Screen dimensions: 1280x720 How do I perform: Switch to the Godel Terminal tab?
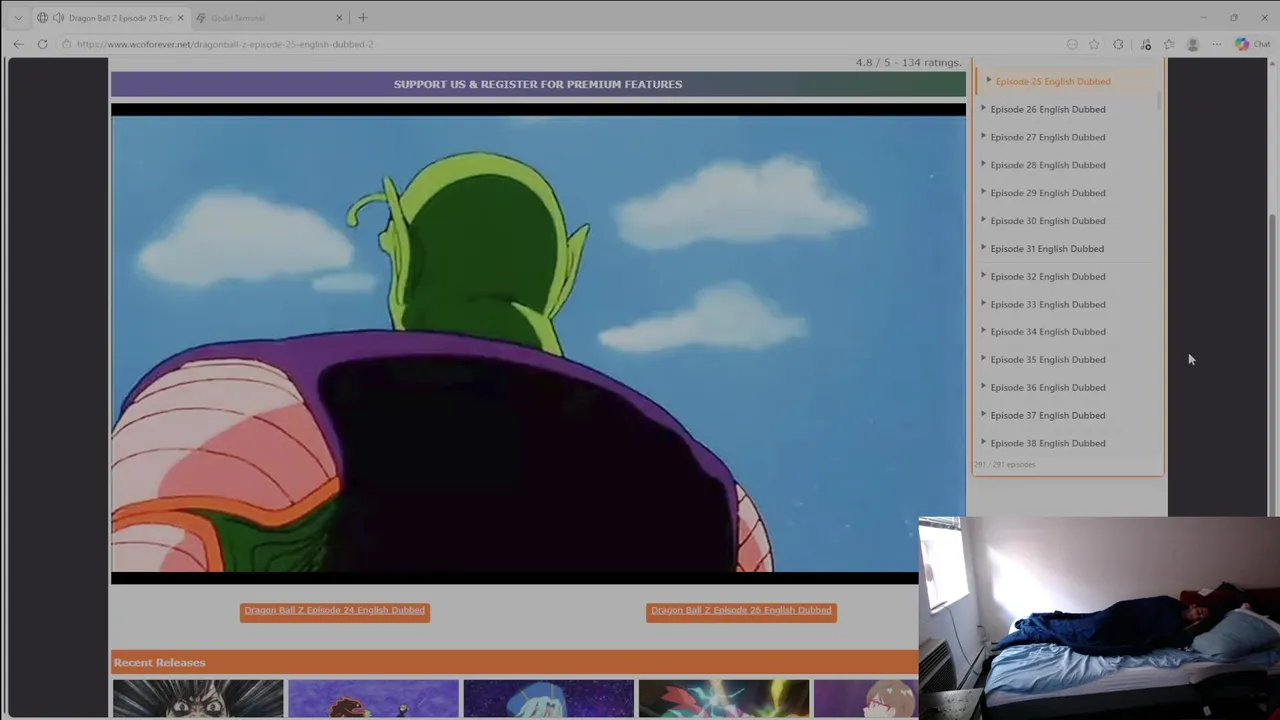click(270, 18)
